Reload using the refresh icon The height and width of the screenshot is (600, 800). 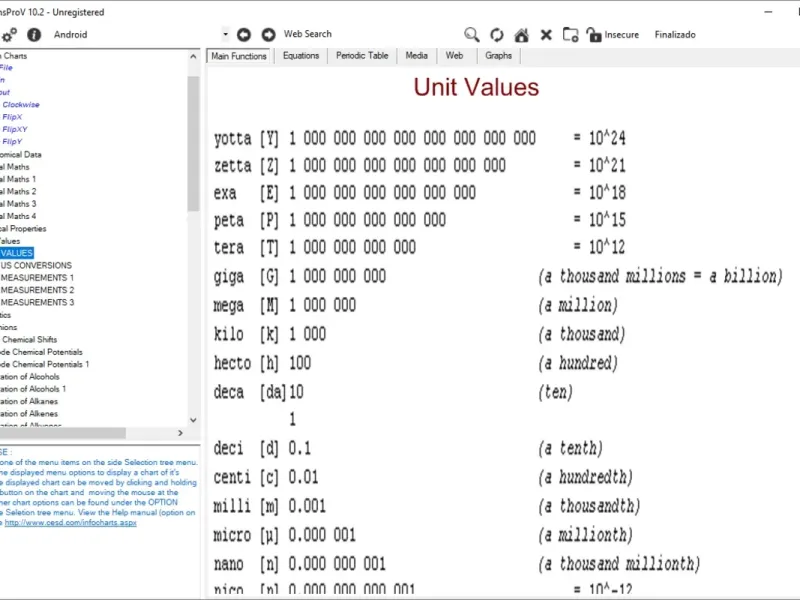click(x=496, y=35)
